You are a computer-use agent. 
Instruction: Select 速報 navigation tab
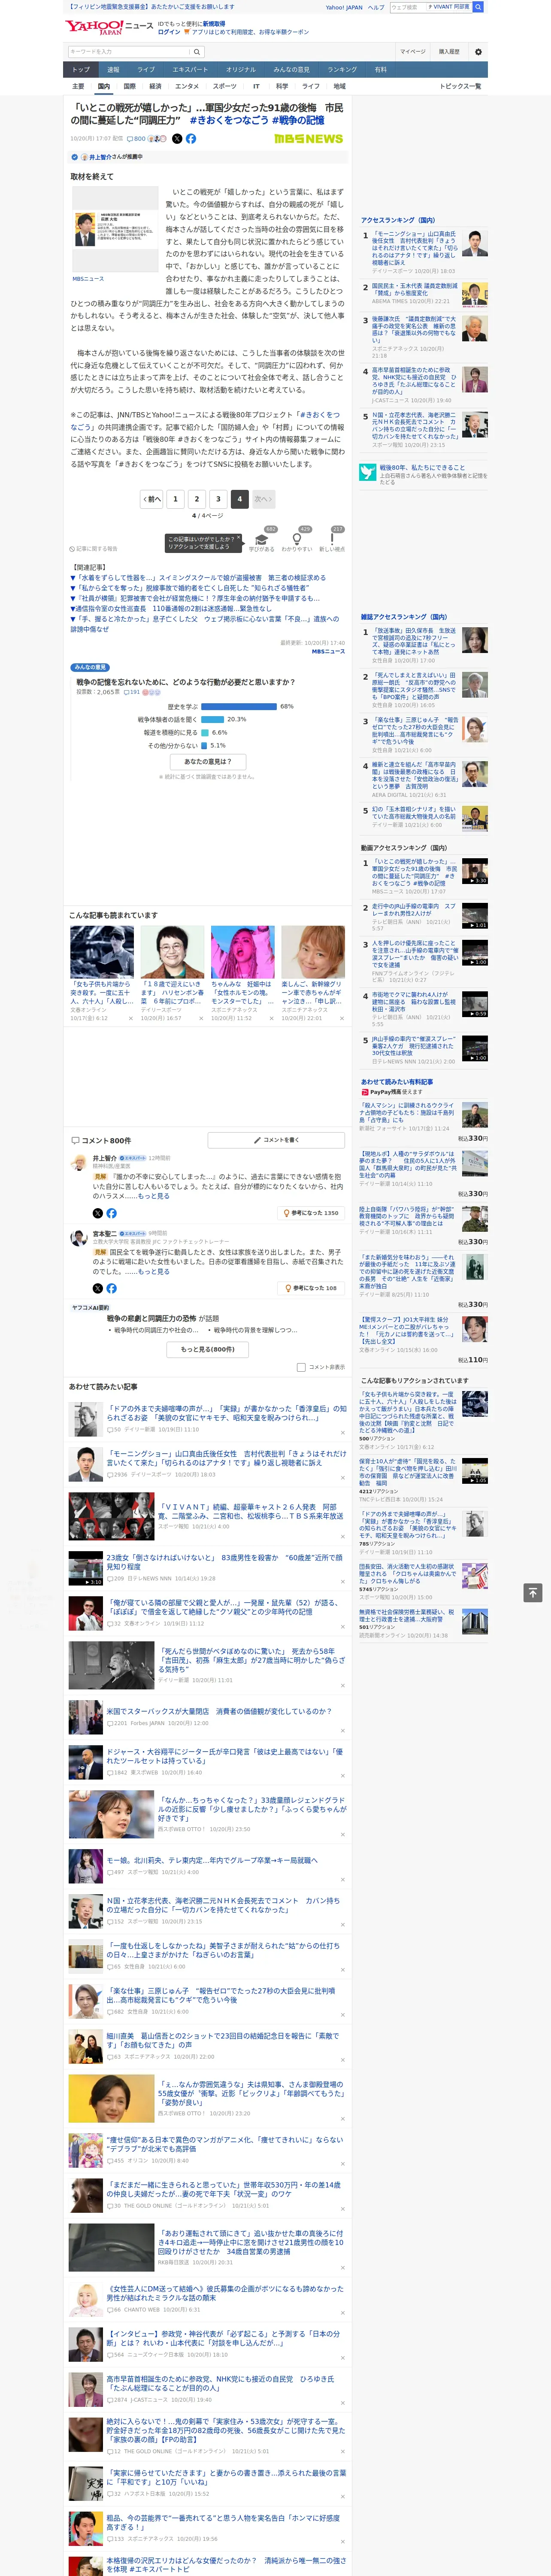[x=113, y=70]
